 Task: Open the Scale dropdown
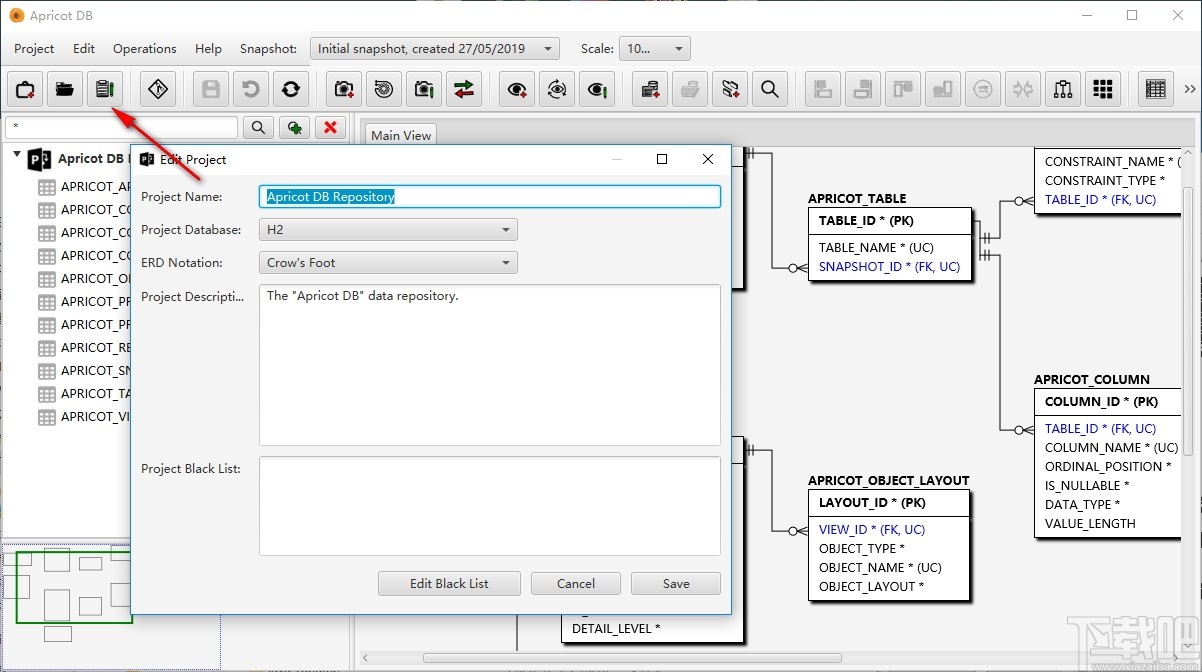pyautogui.click(x=655, y=48)
